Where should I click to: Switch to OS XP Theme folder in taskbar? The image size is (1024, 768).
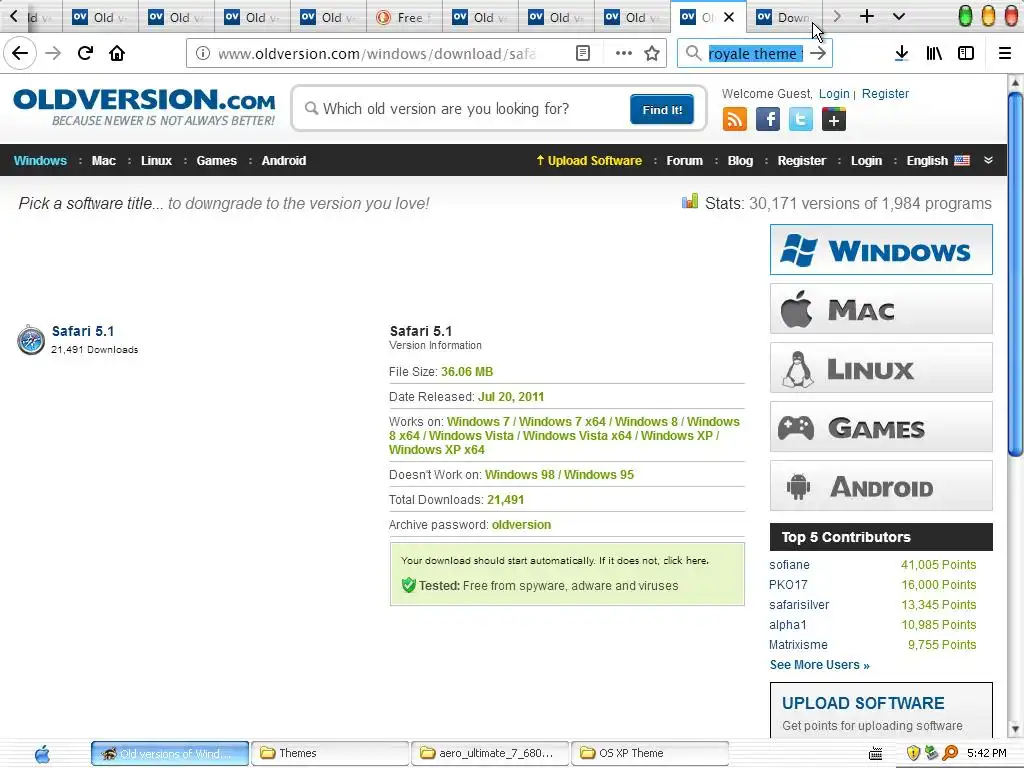649,753
